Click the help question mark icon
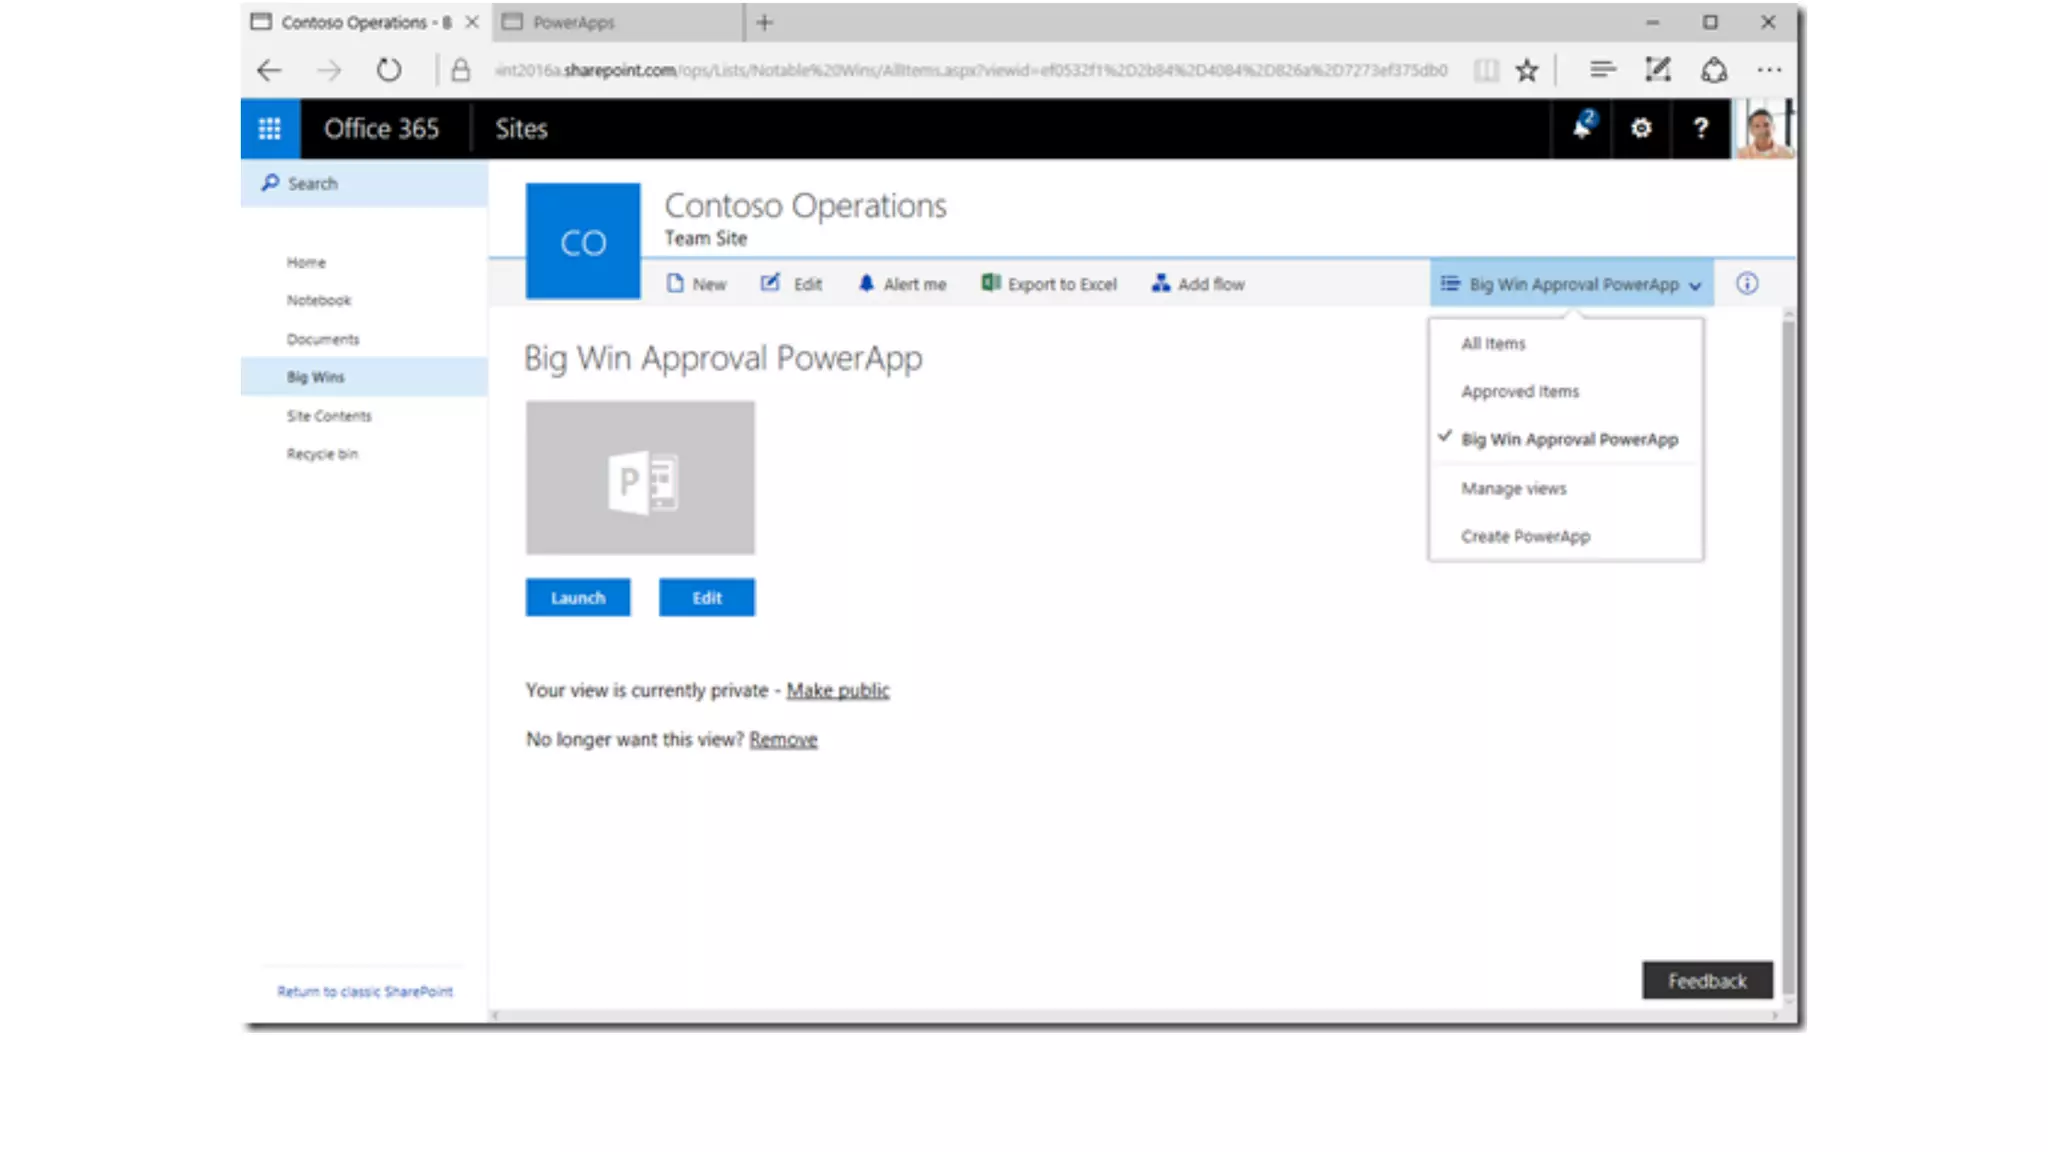 [x=1700, y=128]
